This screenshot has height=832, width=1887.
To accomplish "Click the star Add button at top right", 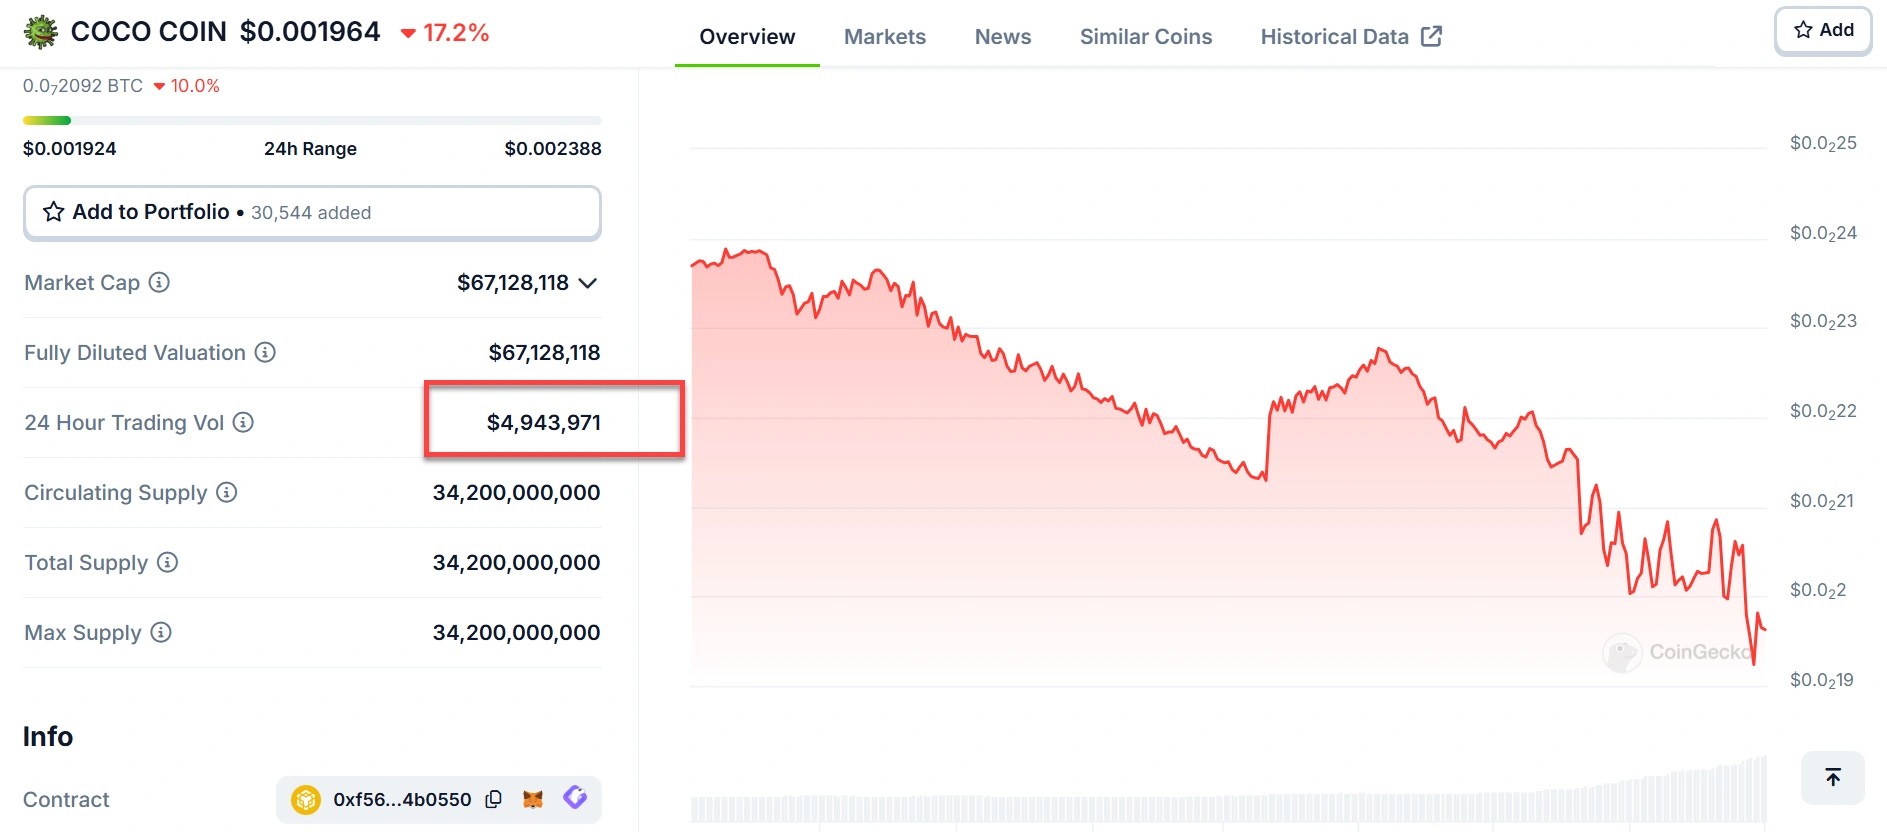I will point(1823,30).
